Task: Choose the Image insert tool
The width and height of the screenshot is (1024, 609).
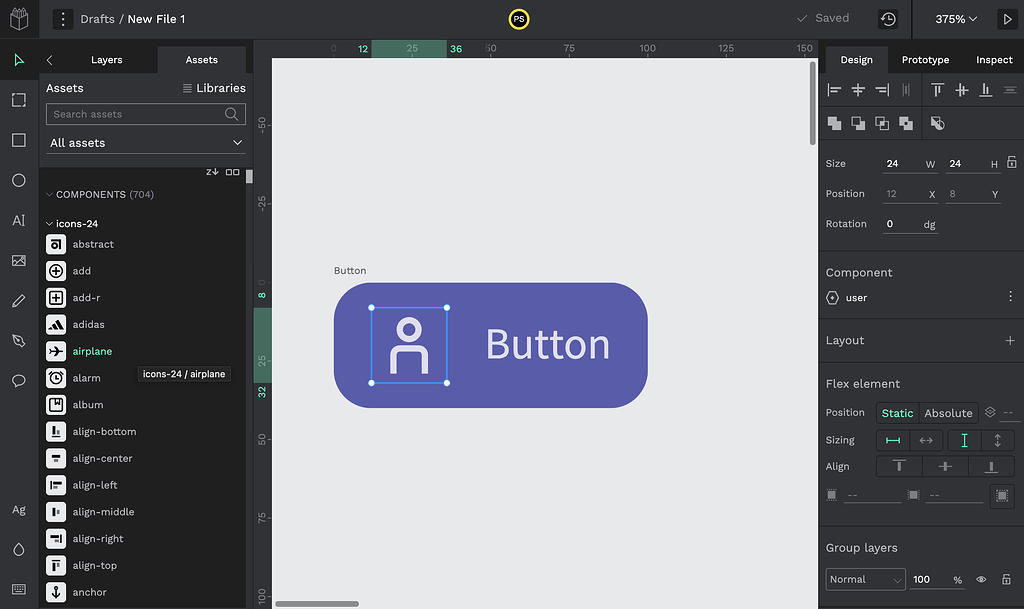Action: (18, 261)
